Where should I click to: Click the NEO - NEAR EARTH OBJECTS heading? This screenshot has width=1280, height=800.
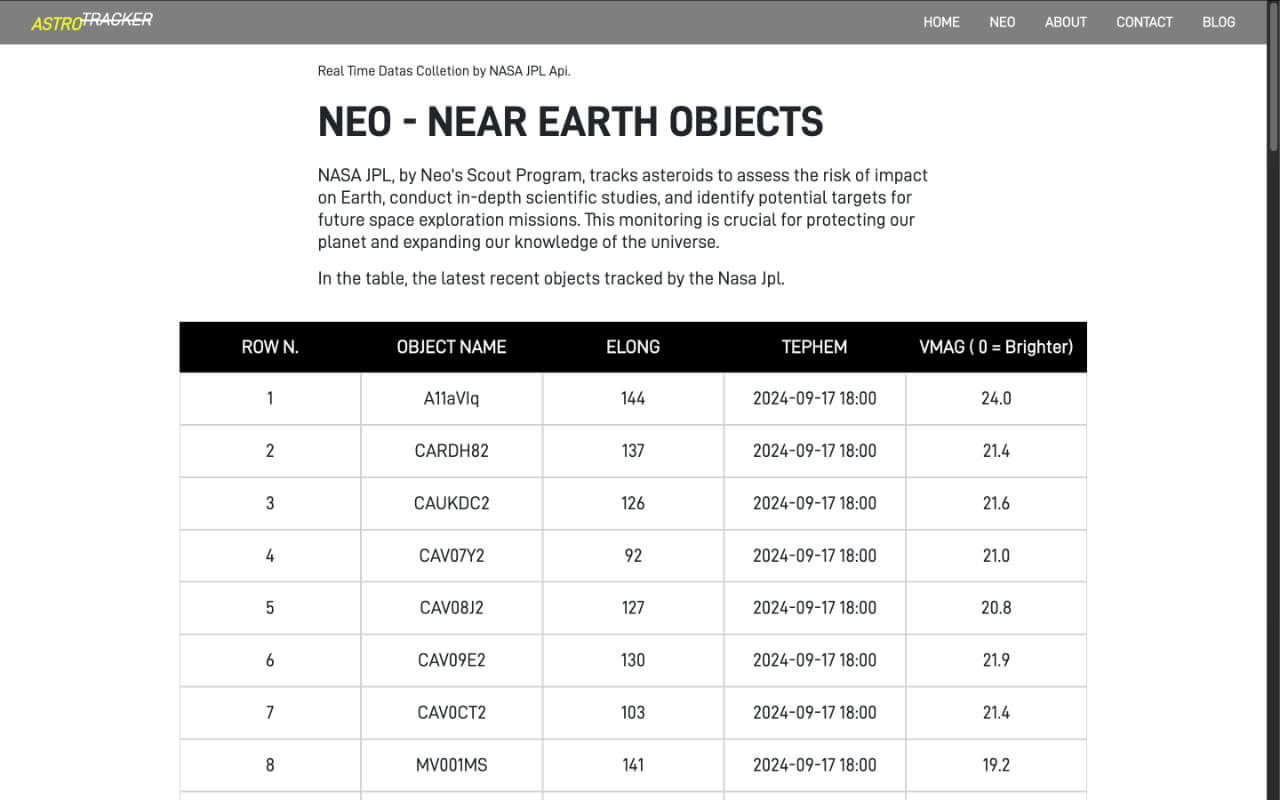click(x=570, y=121)
